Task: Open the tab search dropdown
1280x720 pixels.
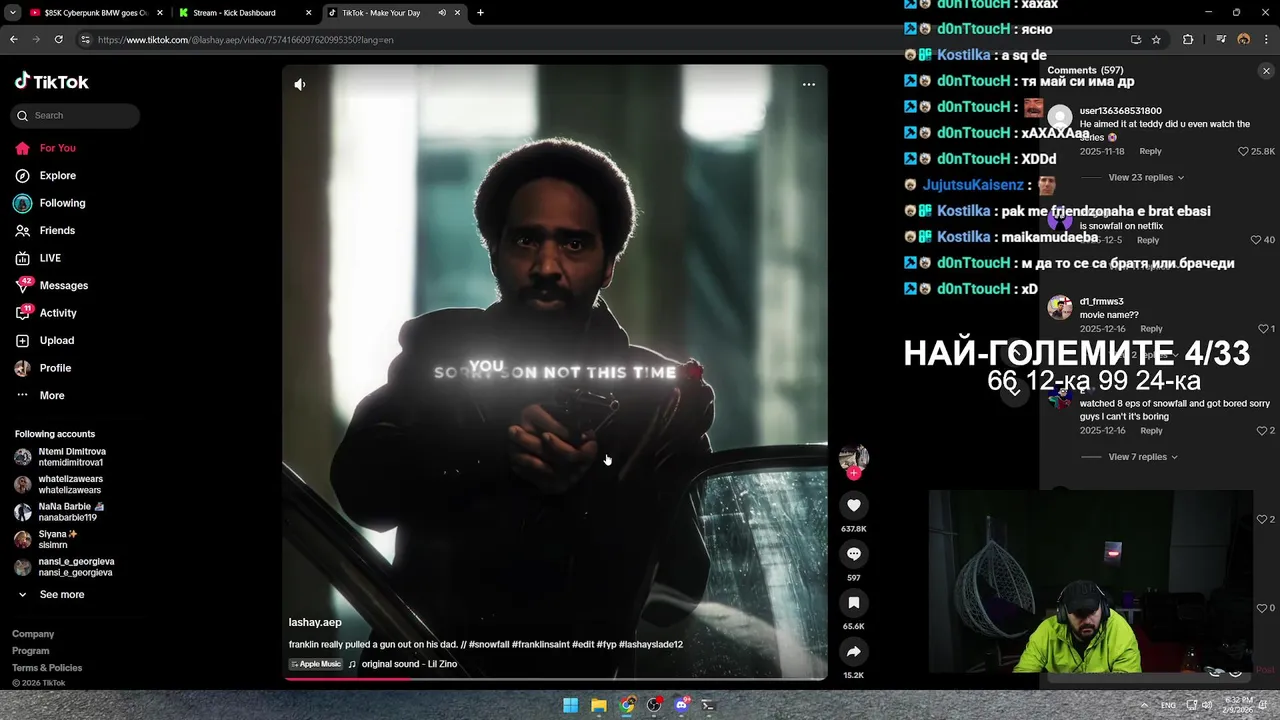Action: tap(12, 13)
